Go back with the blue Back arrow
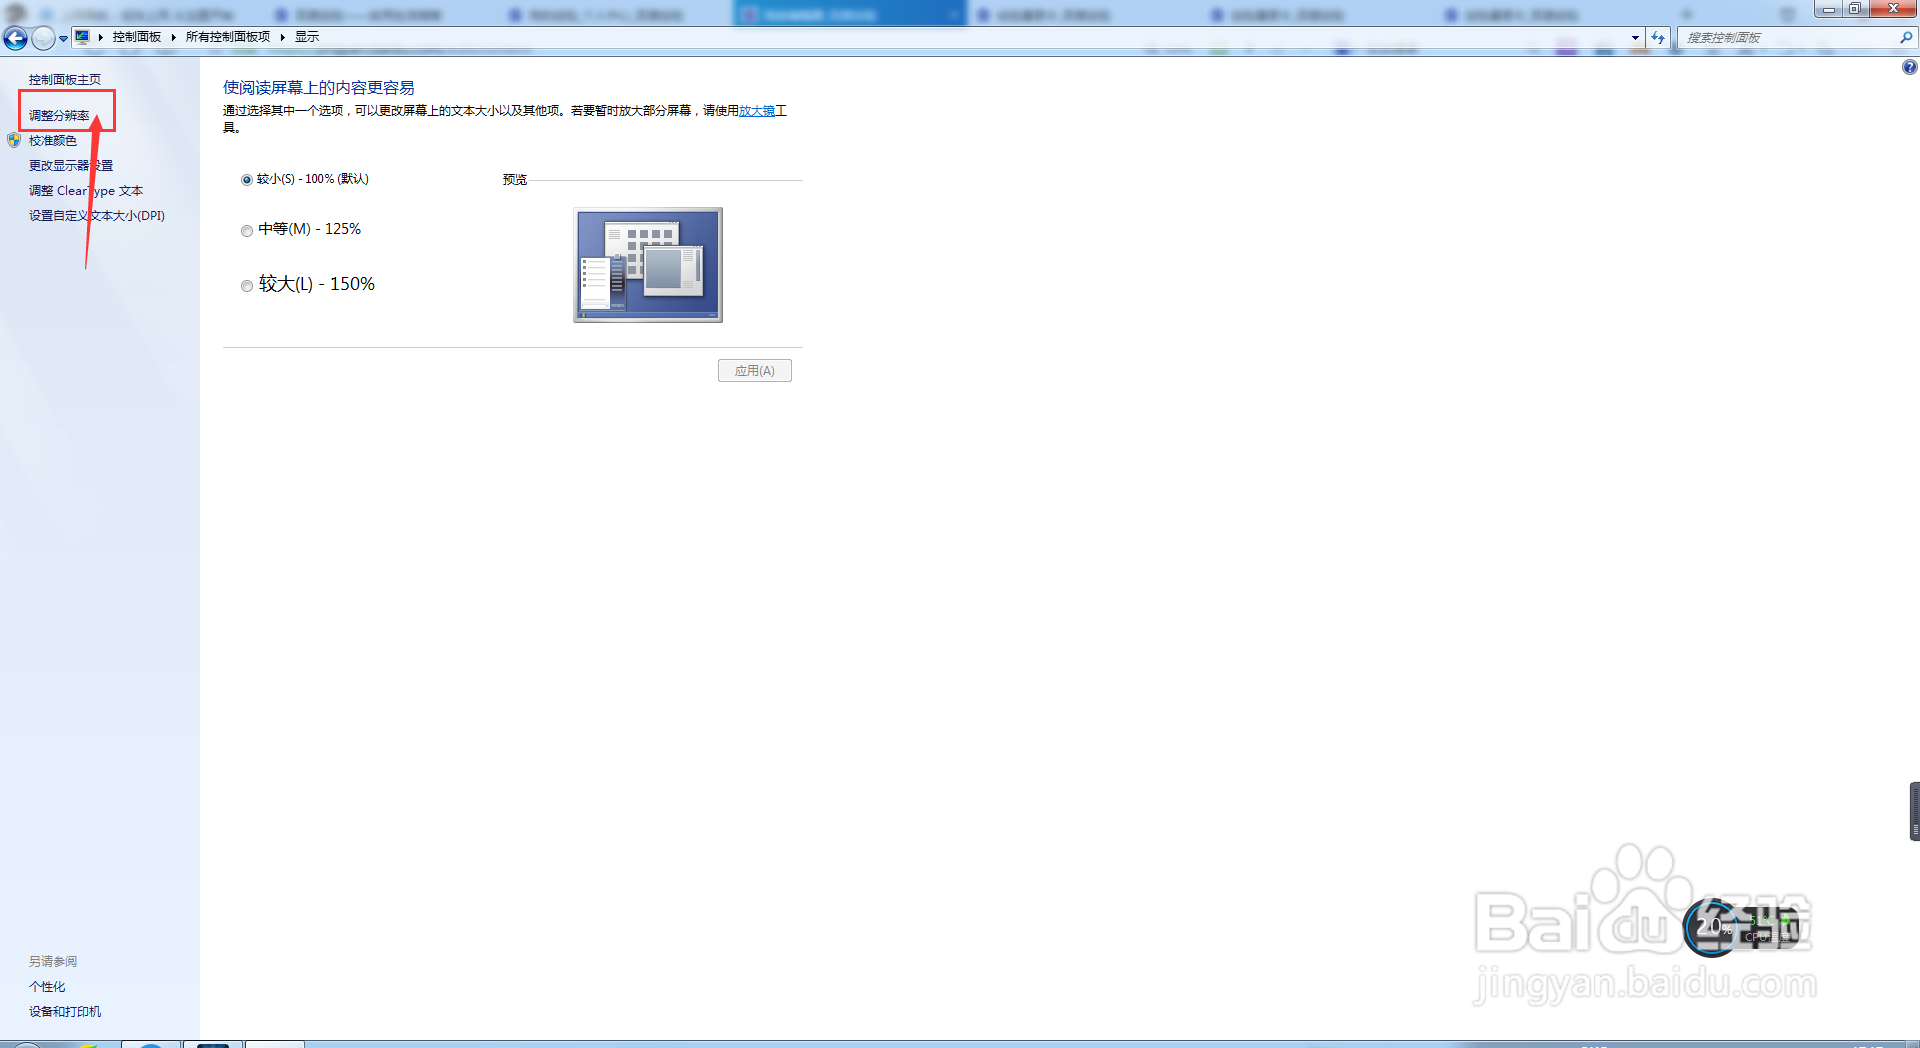1920x1048 pixels. coord(15,38)
